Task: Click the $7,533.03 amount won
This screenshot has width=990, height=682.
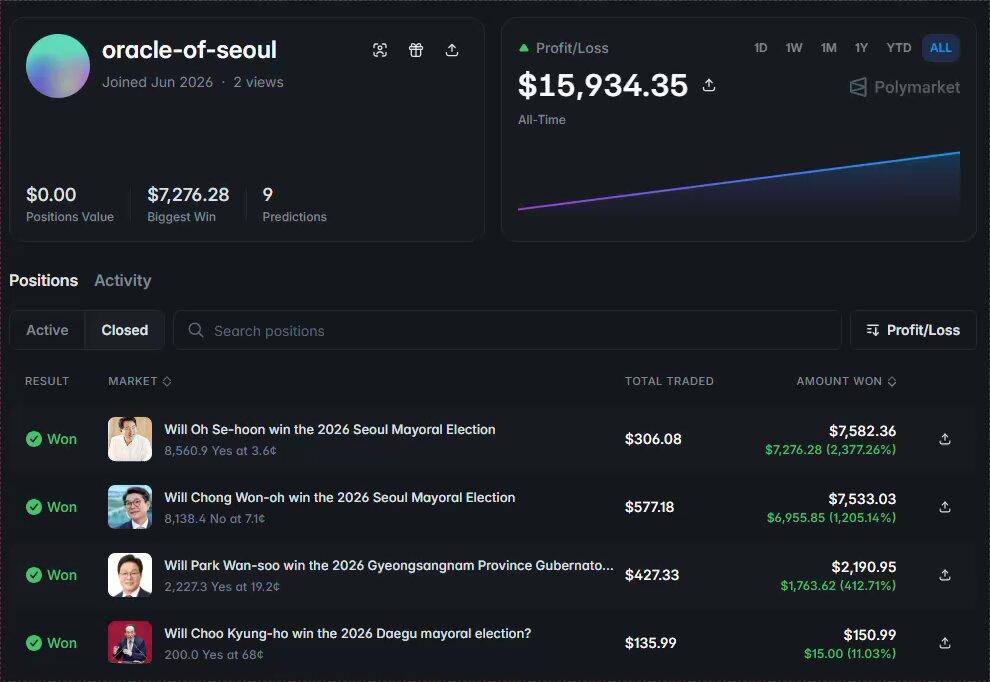Action: (x=862, y=499)
